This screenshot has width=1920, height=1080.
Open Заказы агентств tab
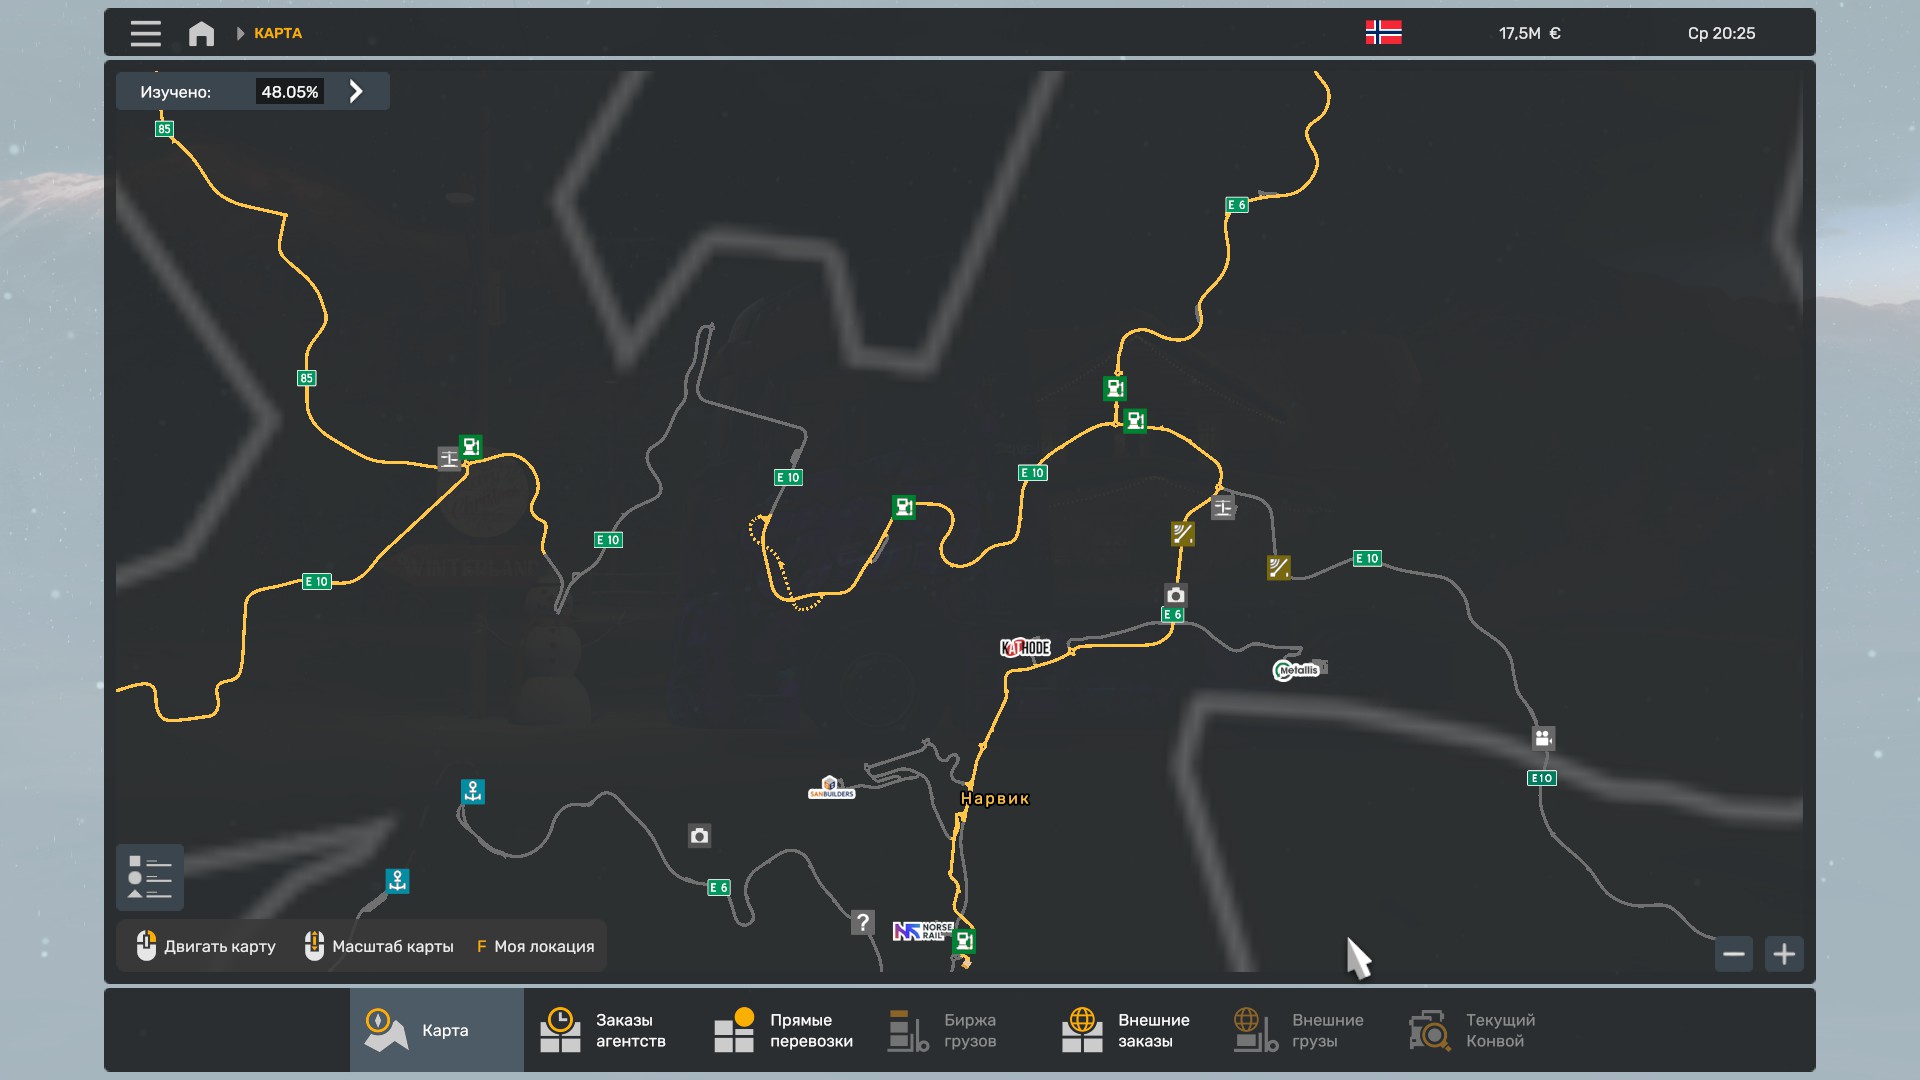tap(611, 1030)
